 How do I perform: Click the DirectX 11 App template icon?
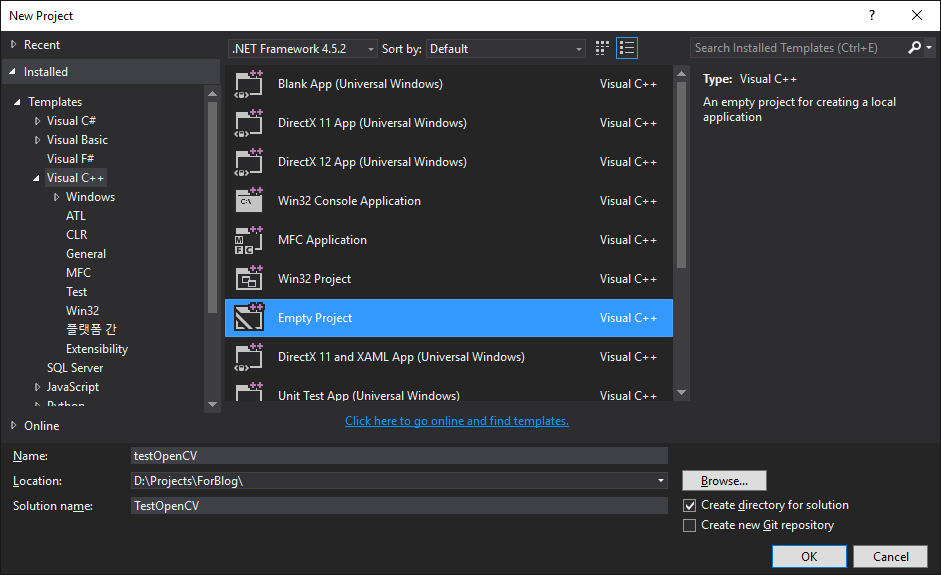coord(248,123)
